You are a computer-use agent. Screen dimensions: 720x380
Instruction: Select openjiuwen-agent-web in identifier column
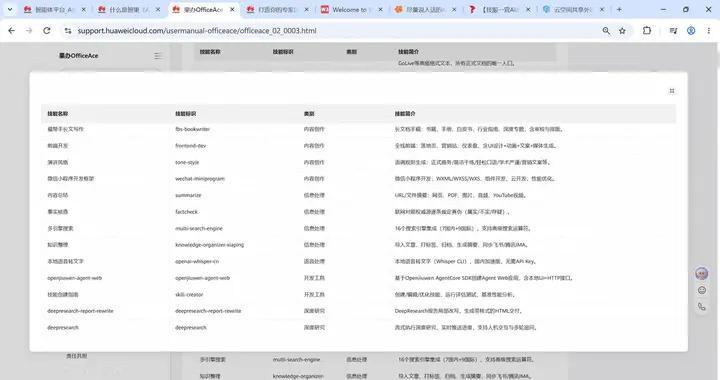[202, 278]
